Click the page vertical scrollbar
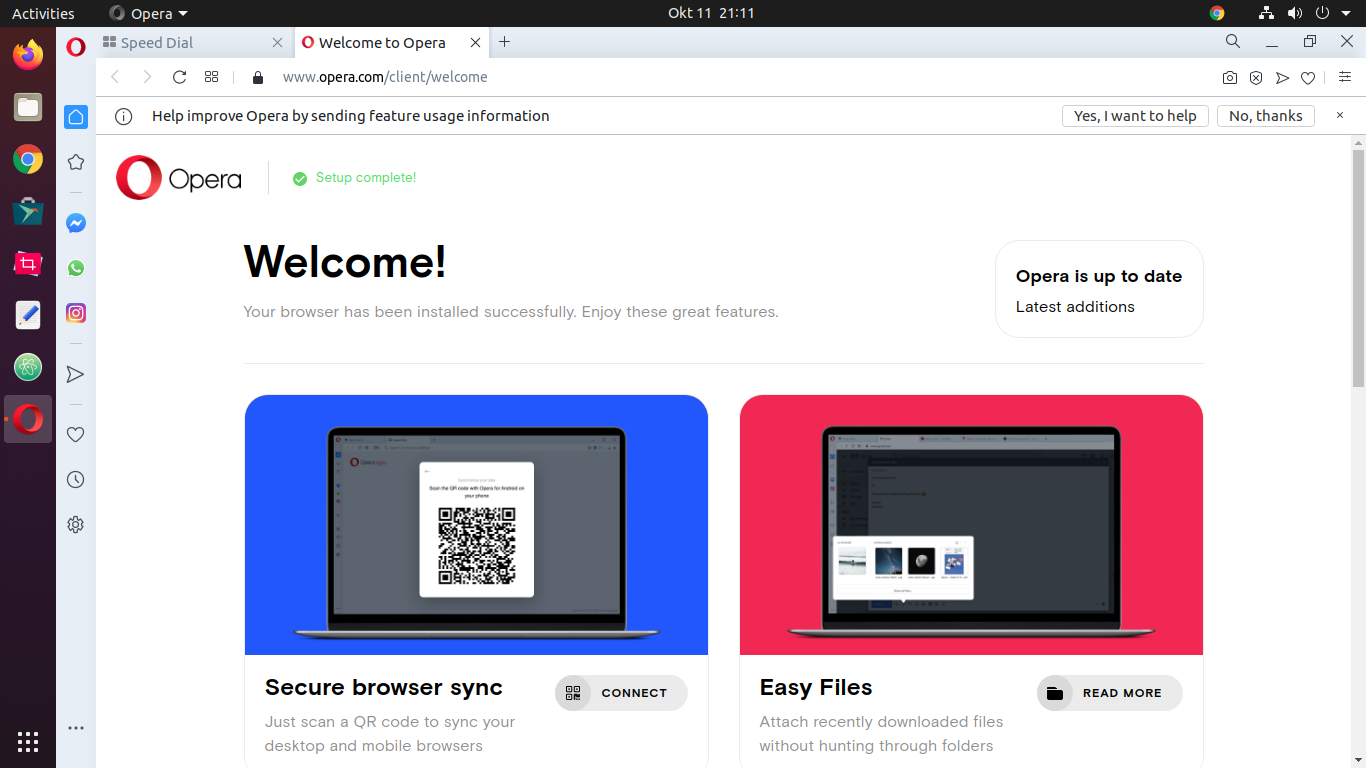This screenshot has width=1366, height=768. click(x=1358, y=268)
